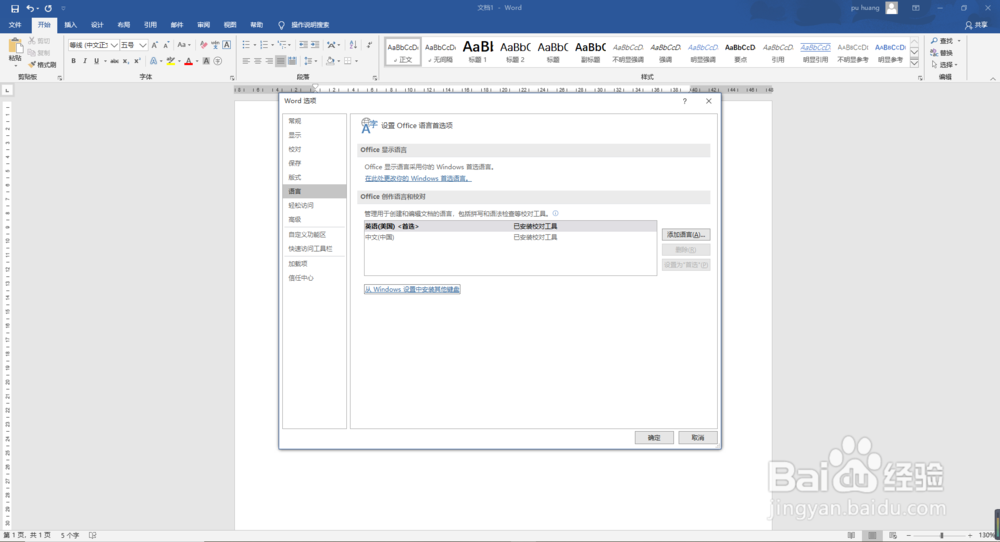Click the distributed alignment icon

(x=292, y=61)
